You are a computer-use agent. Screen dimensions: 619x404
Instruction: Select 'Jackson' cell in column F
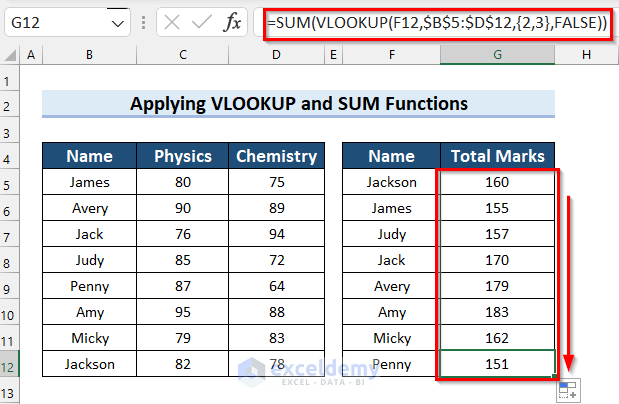392,182
